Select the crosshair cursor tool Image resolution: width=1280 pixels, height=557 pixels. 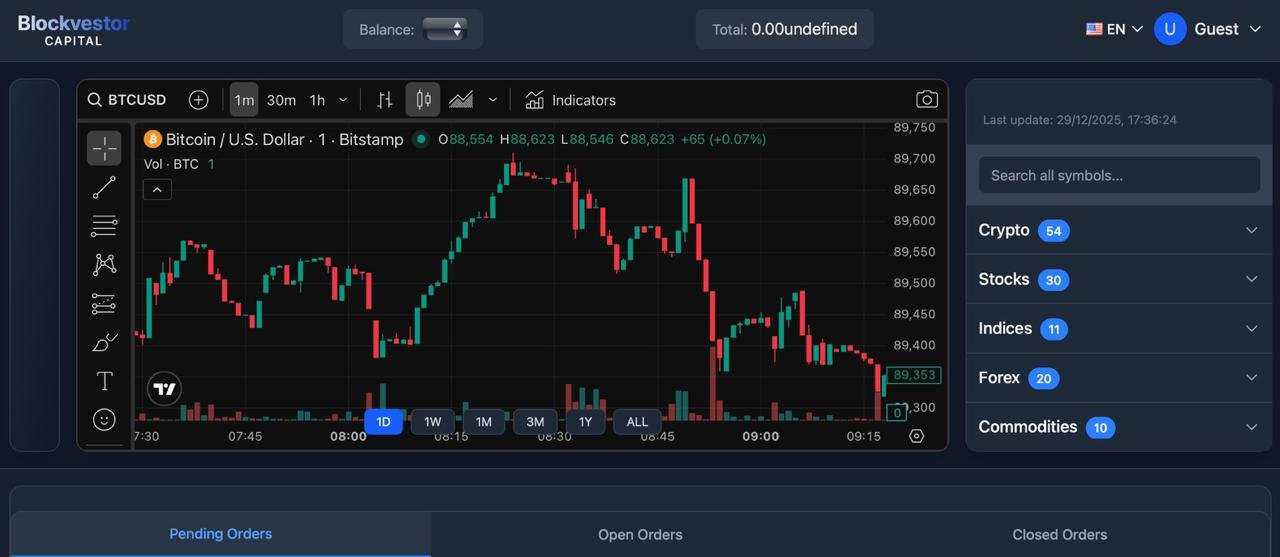[x=104, y=149]
